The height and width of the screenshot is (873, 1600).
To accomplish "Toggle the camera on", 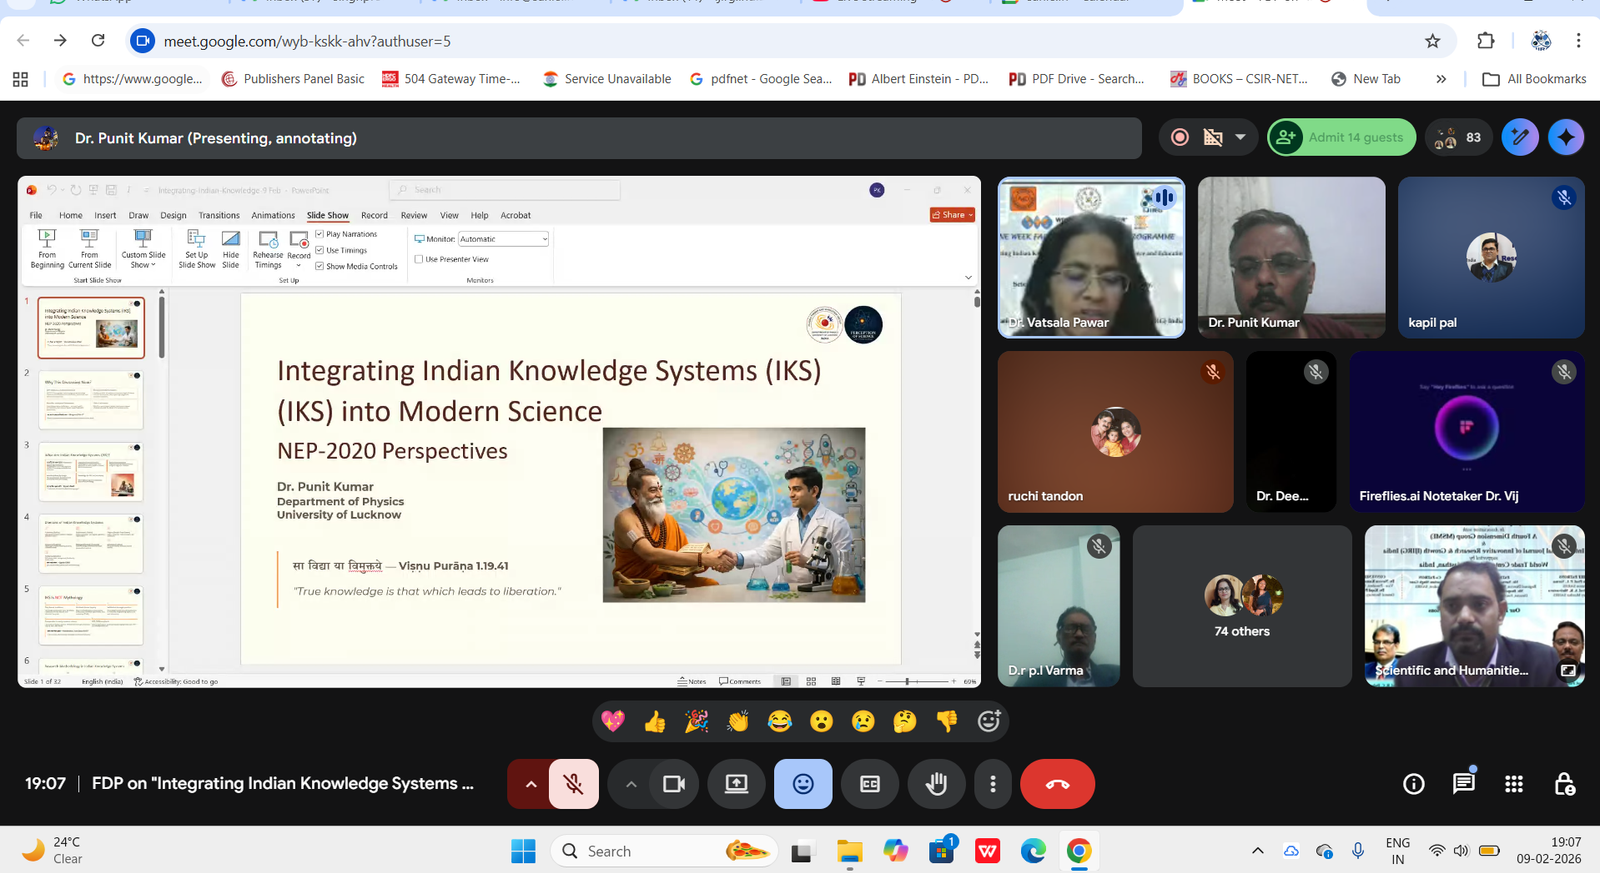I will click(674, 784).
